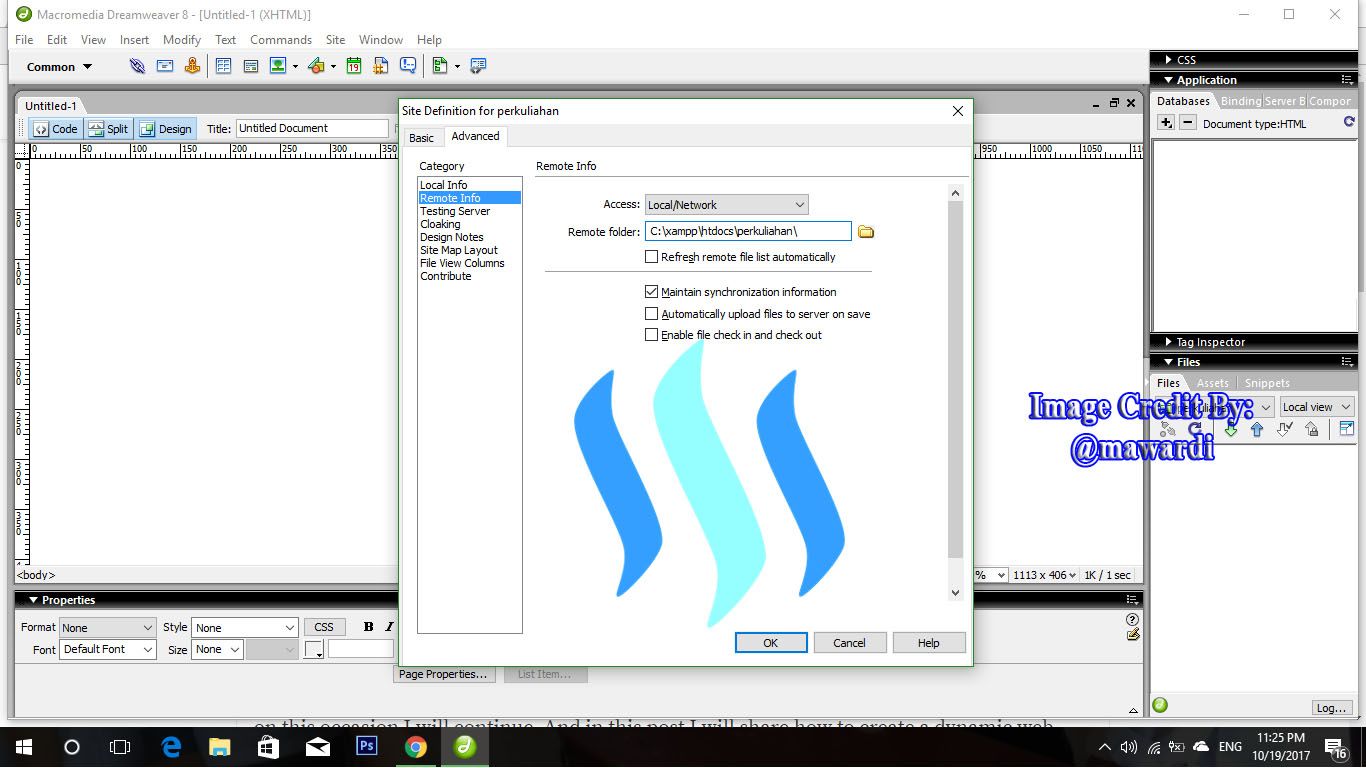This screenshot has width=1366, height=768.
Task: Click Help in Site Definition dialog
Action: click(x=929, y=643)
